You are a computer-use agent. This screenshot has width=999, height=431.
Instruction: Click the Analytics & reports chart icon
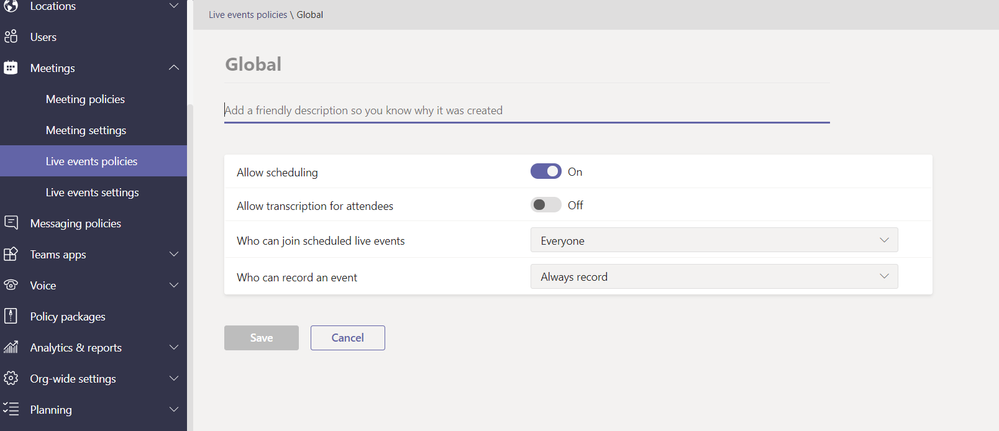click(x=11, y=348)
